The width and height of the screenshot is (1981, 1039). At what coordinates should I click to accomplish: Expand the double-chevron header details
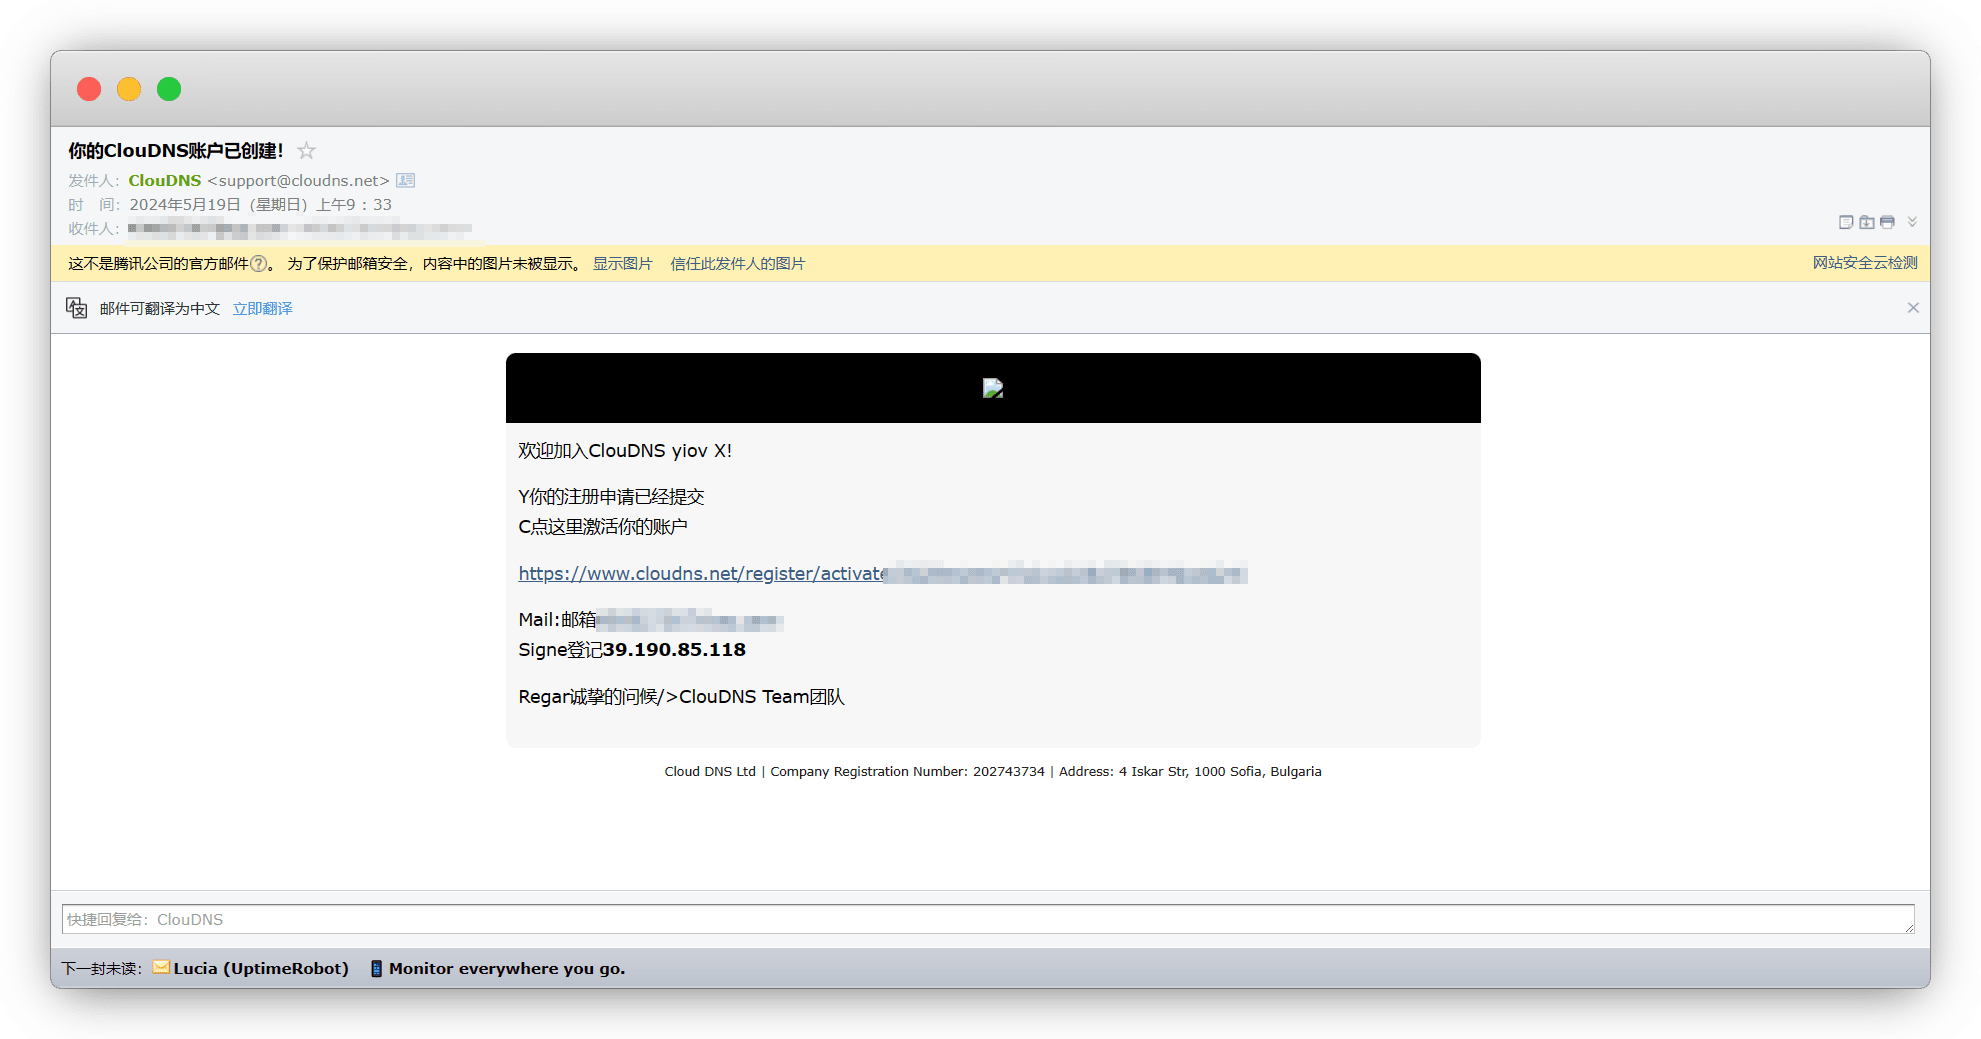(1912, 222)
